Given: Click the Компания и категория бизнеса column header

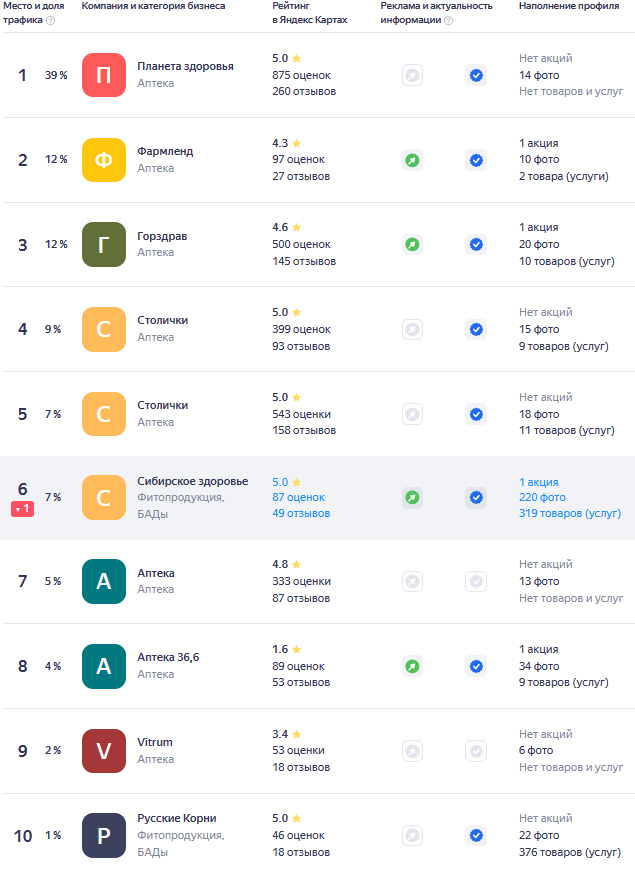Looking at the screenshot, I should (153, 6).
